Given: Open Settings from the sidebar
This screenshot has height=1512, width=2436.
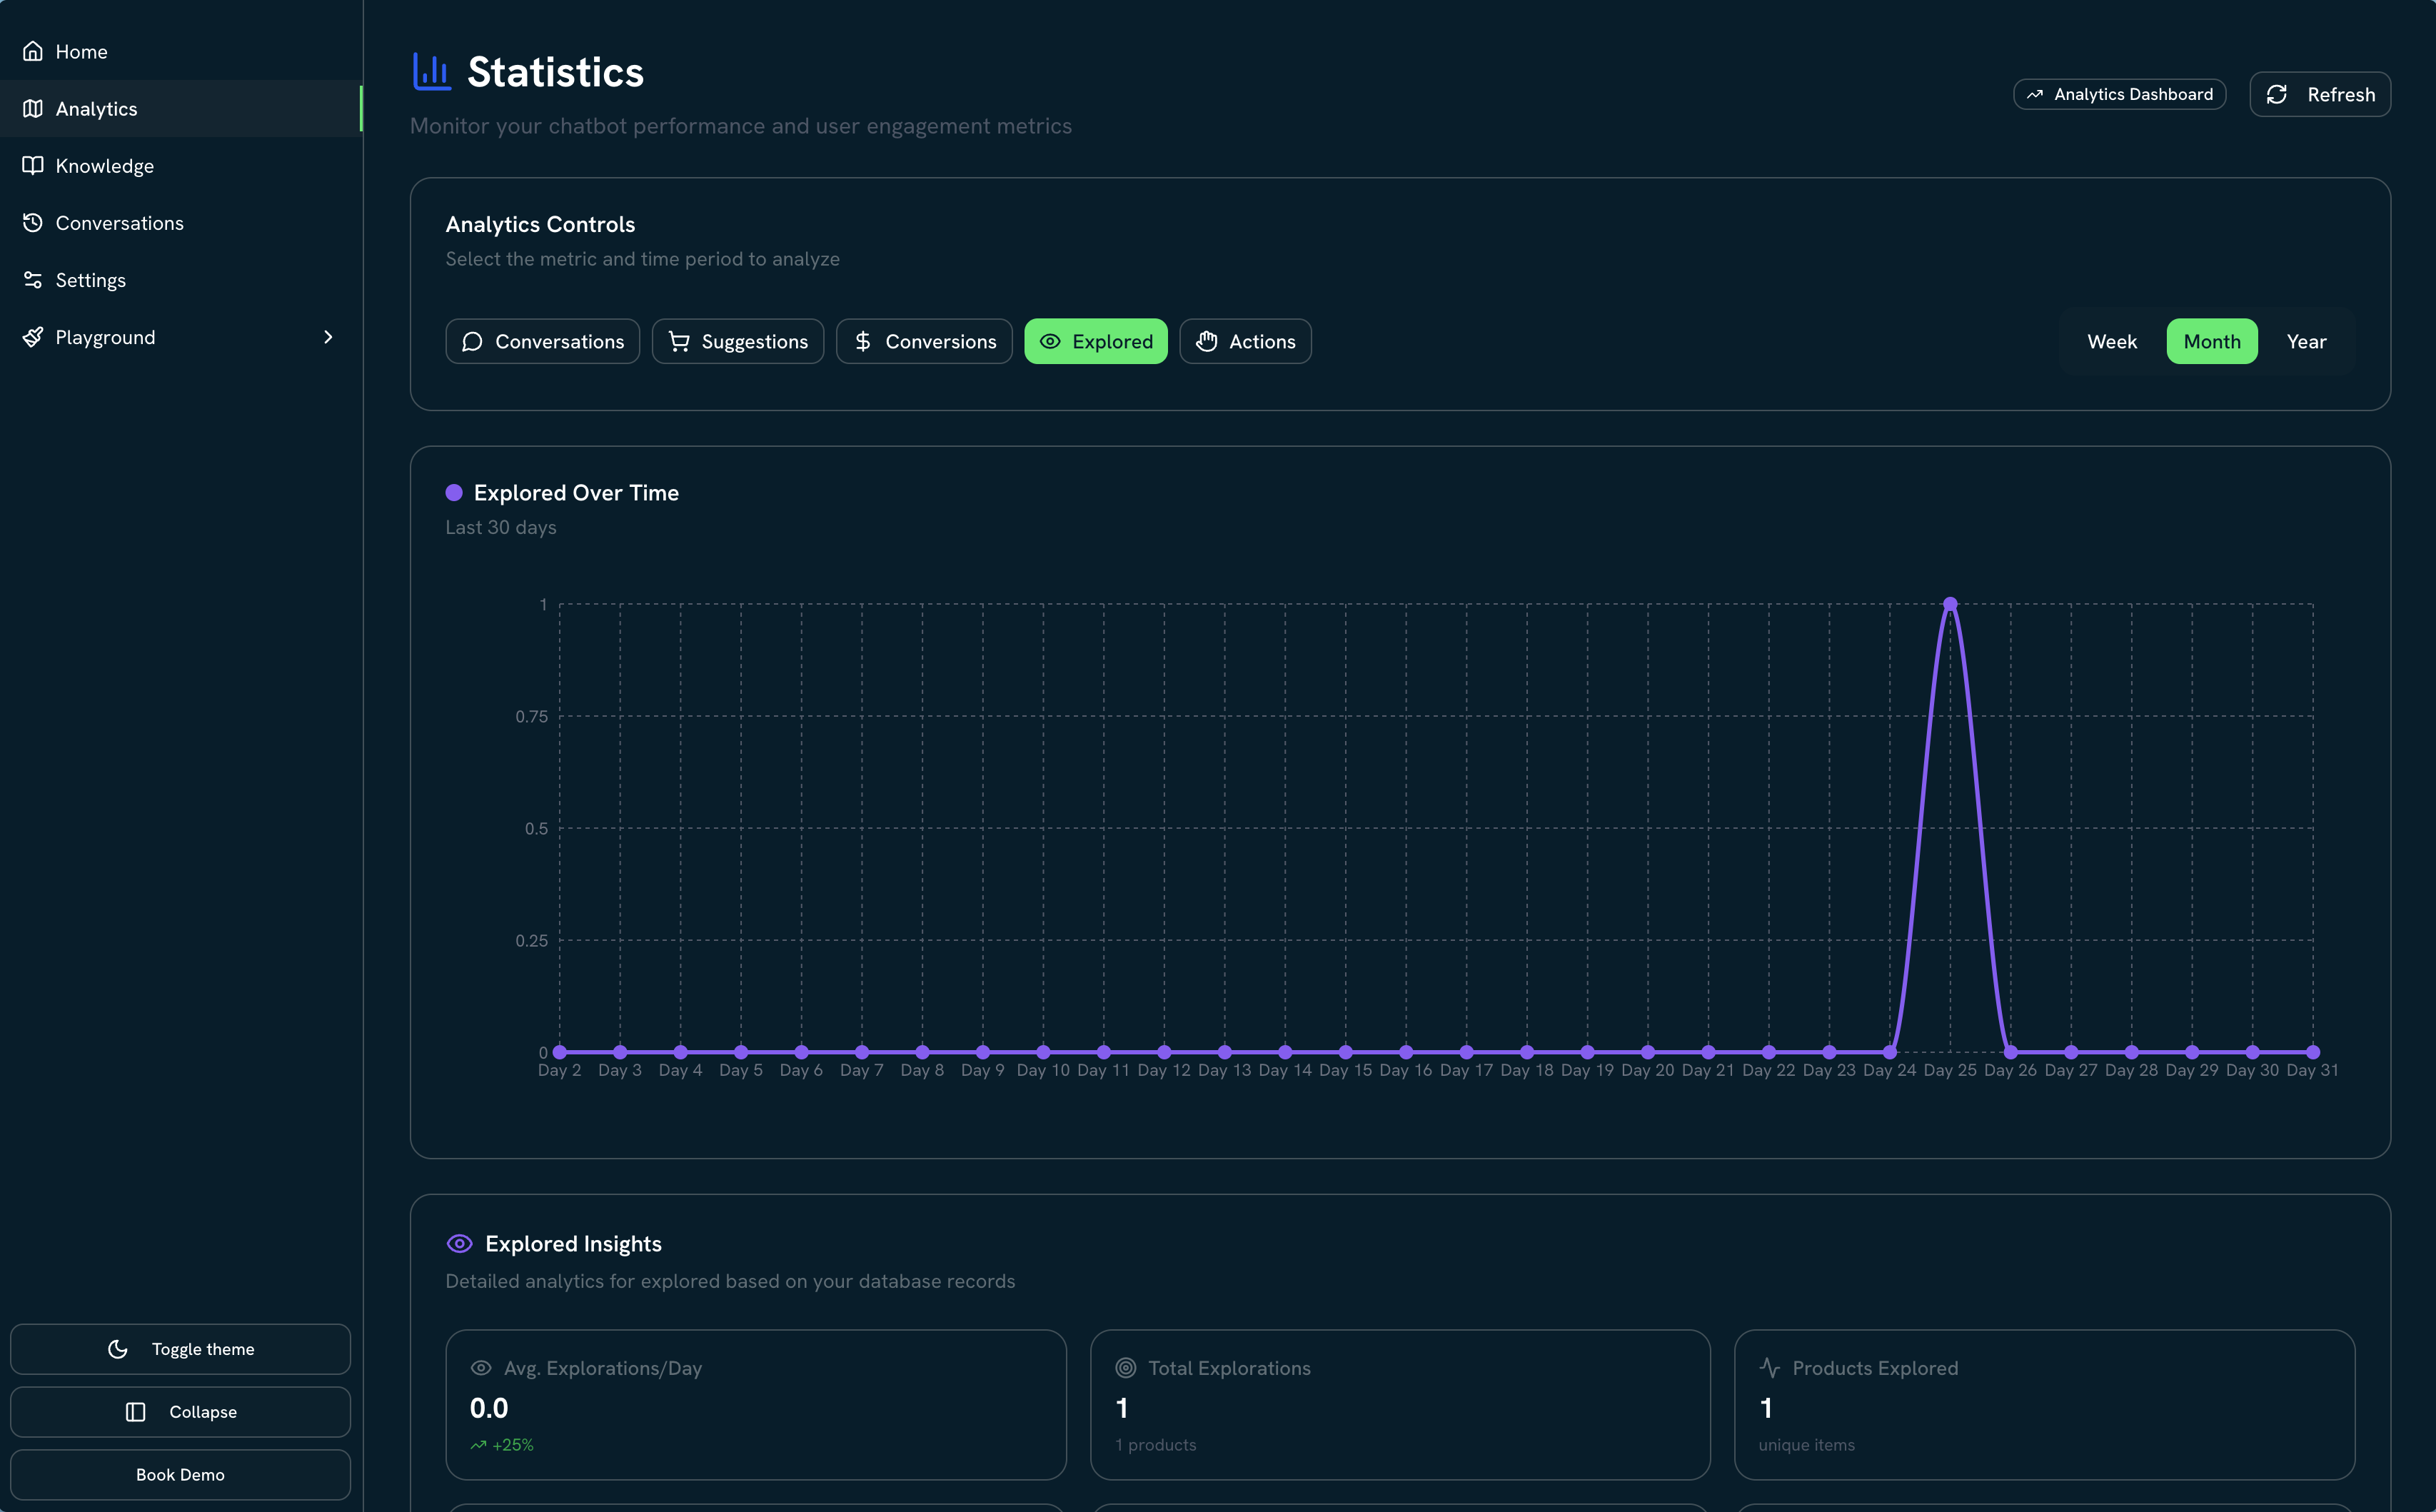Looking at the screenshot, I should (x=90, y=280).
